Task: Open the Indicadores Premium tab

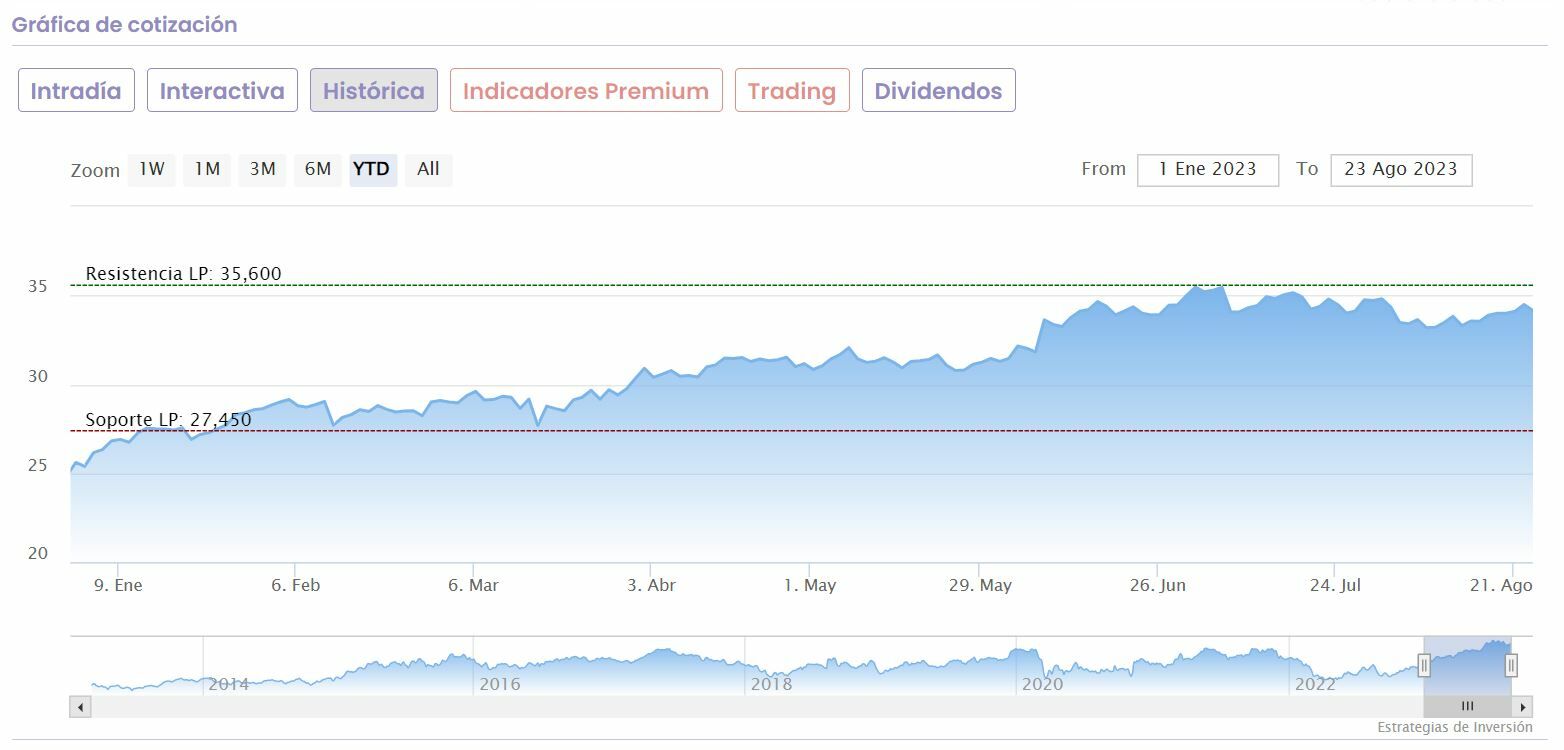Action: [x=586, y=91]
